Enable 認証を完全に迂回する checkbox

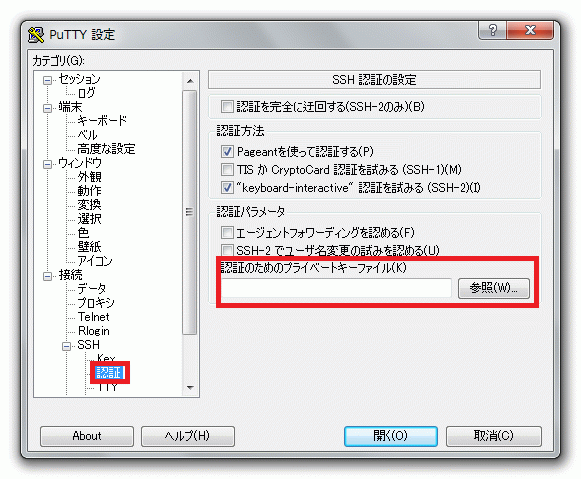coord(227,107)
